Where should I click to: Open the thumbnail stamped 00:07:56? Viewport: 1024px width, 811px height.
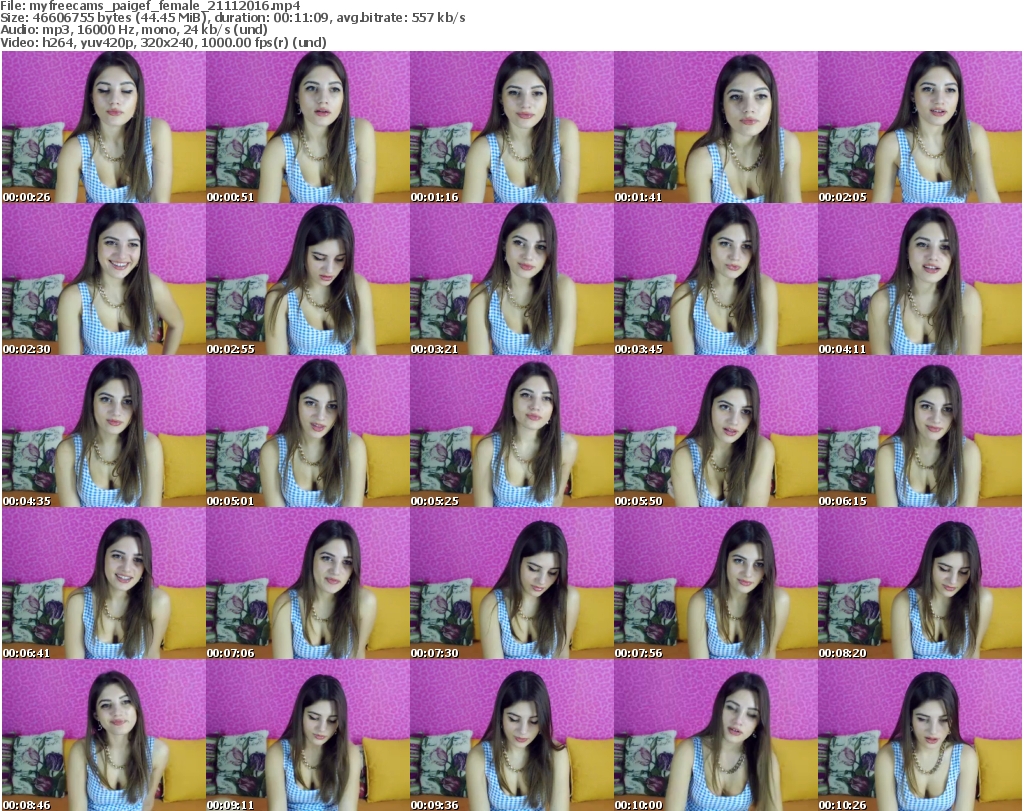pos(716,583)
